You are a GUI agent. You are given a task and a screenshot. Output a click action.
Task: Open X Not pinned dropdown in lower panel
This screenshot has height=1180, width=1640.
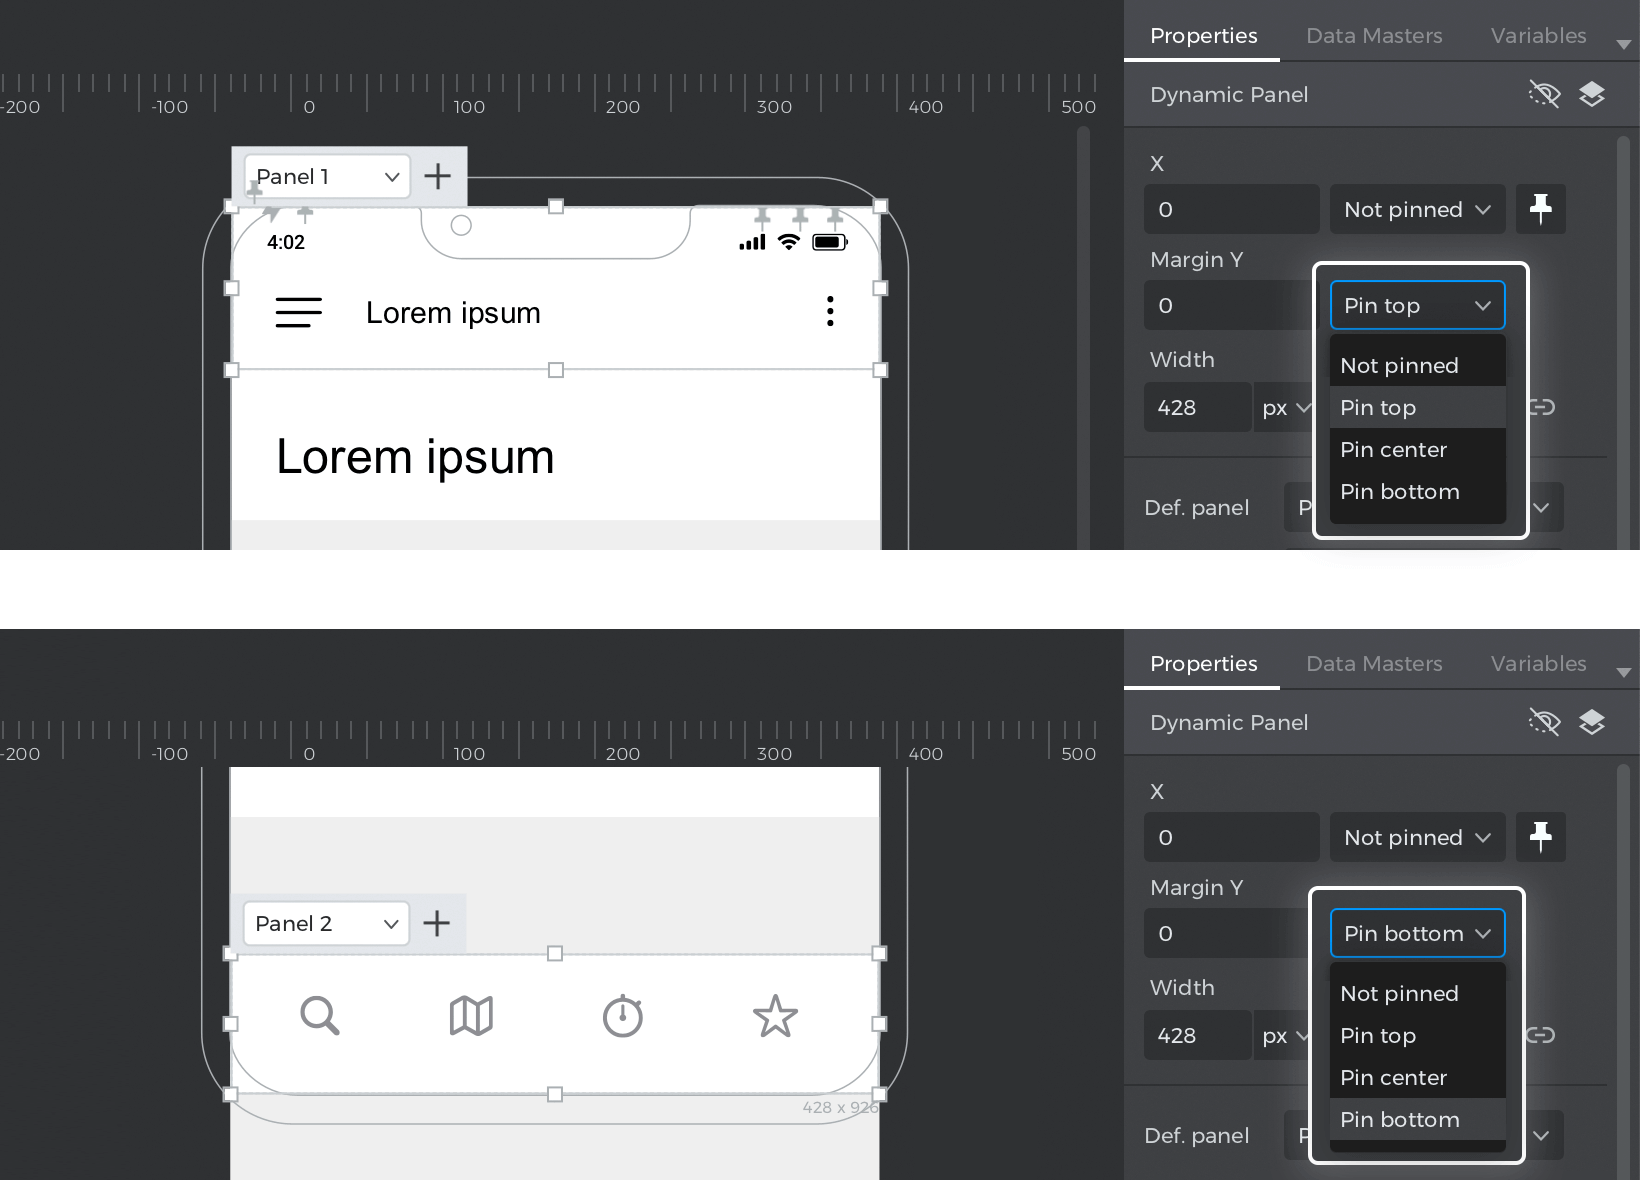pos(1418,837)
